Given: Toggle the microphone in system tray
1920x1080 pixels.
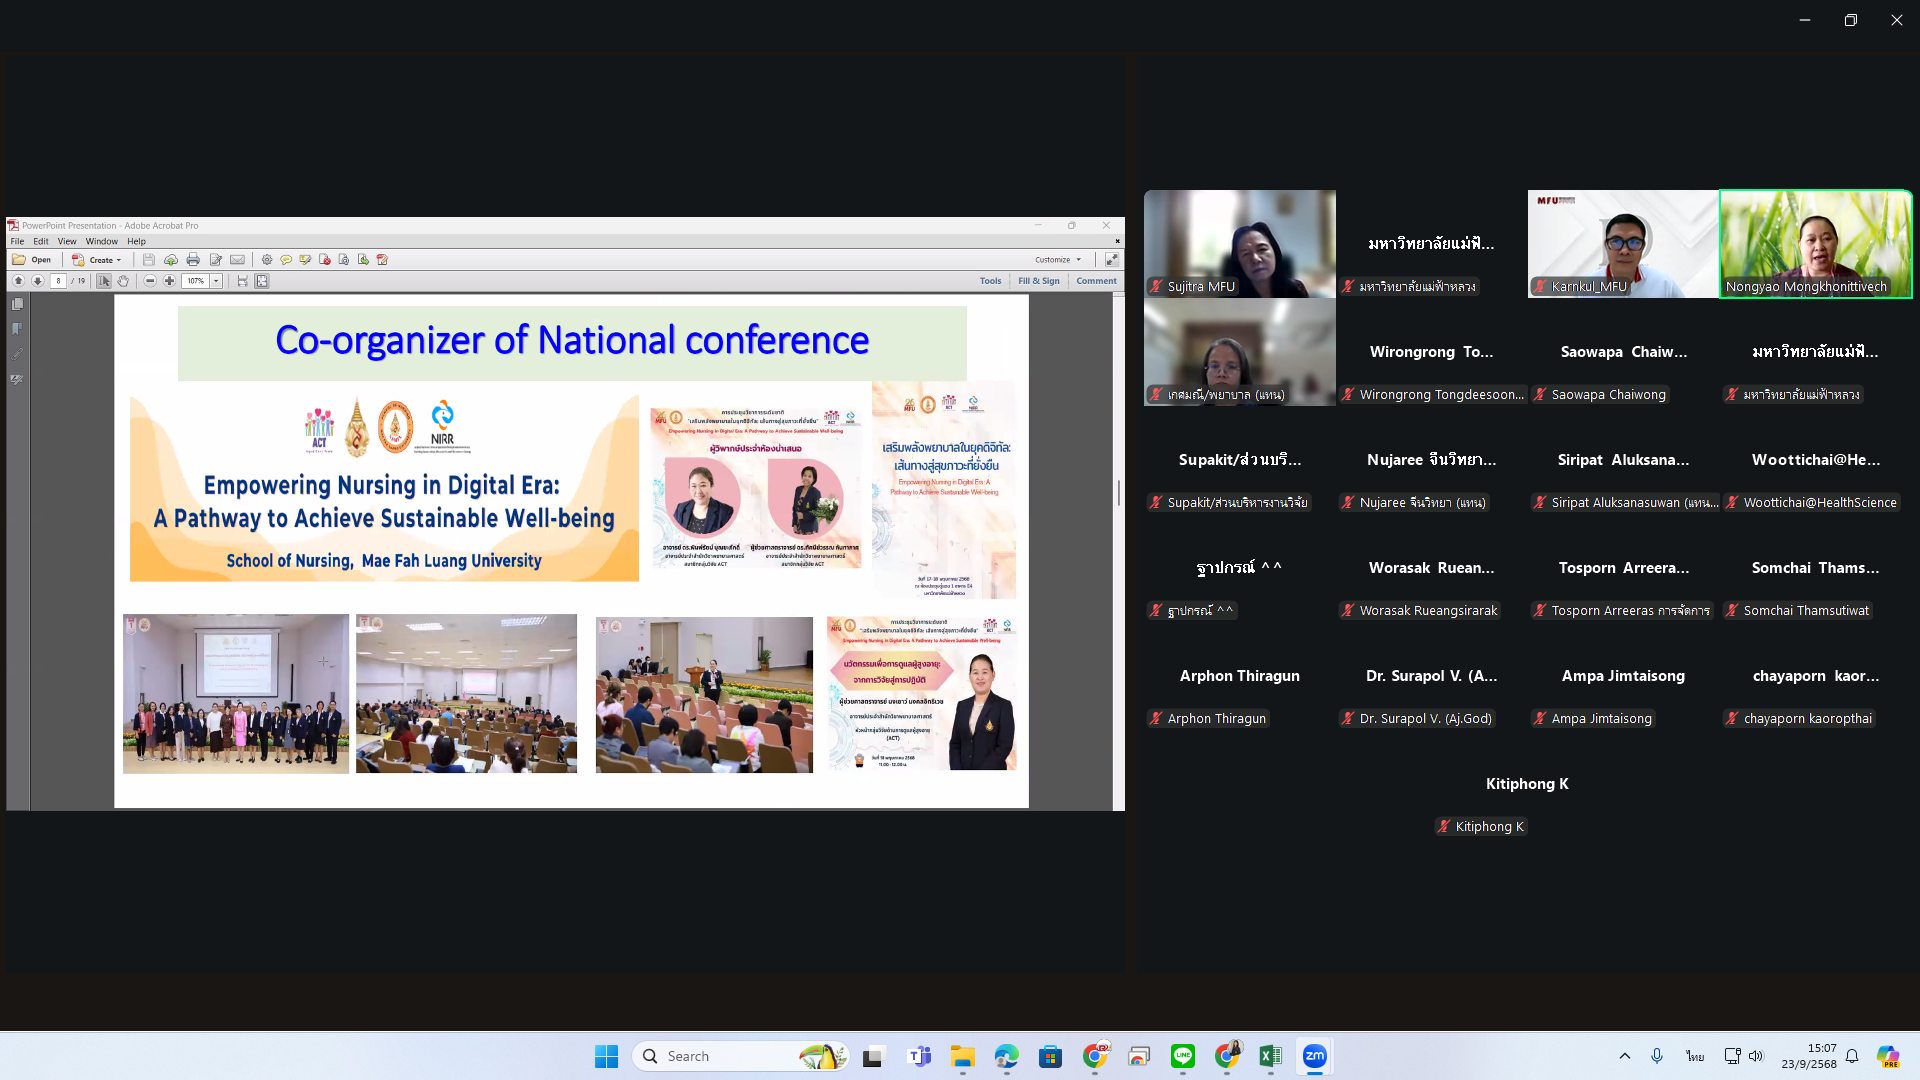Looking at the screenshot, I should coord(1657,1056).
